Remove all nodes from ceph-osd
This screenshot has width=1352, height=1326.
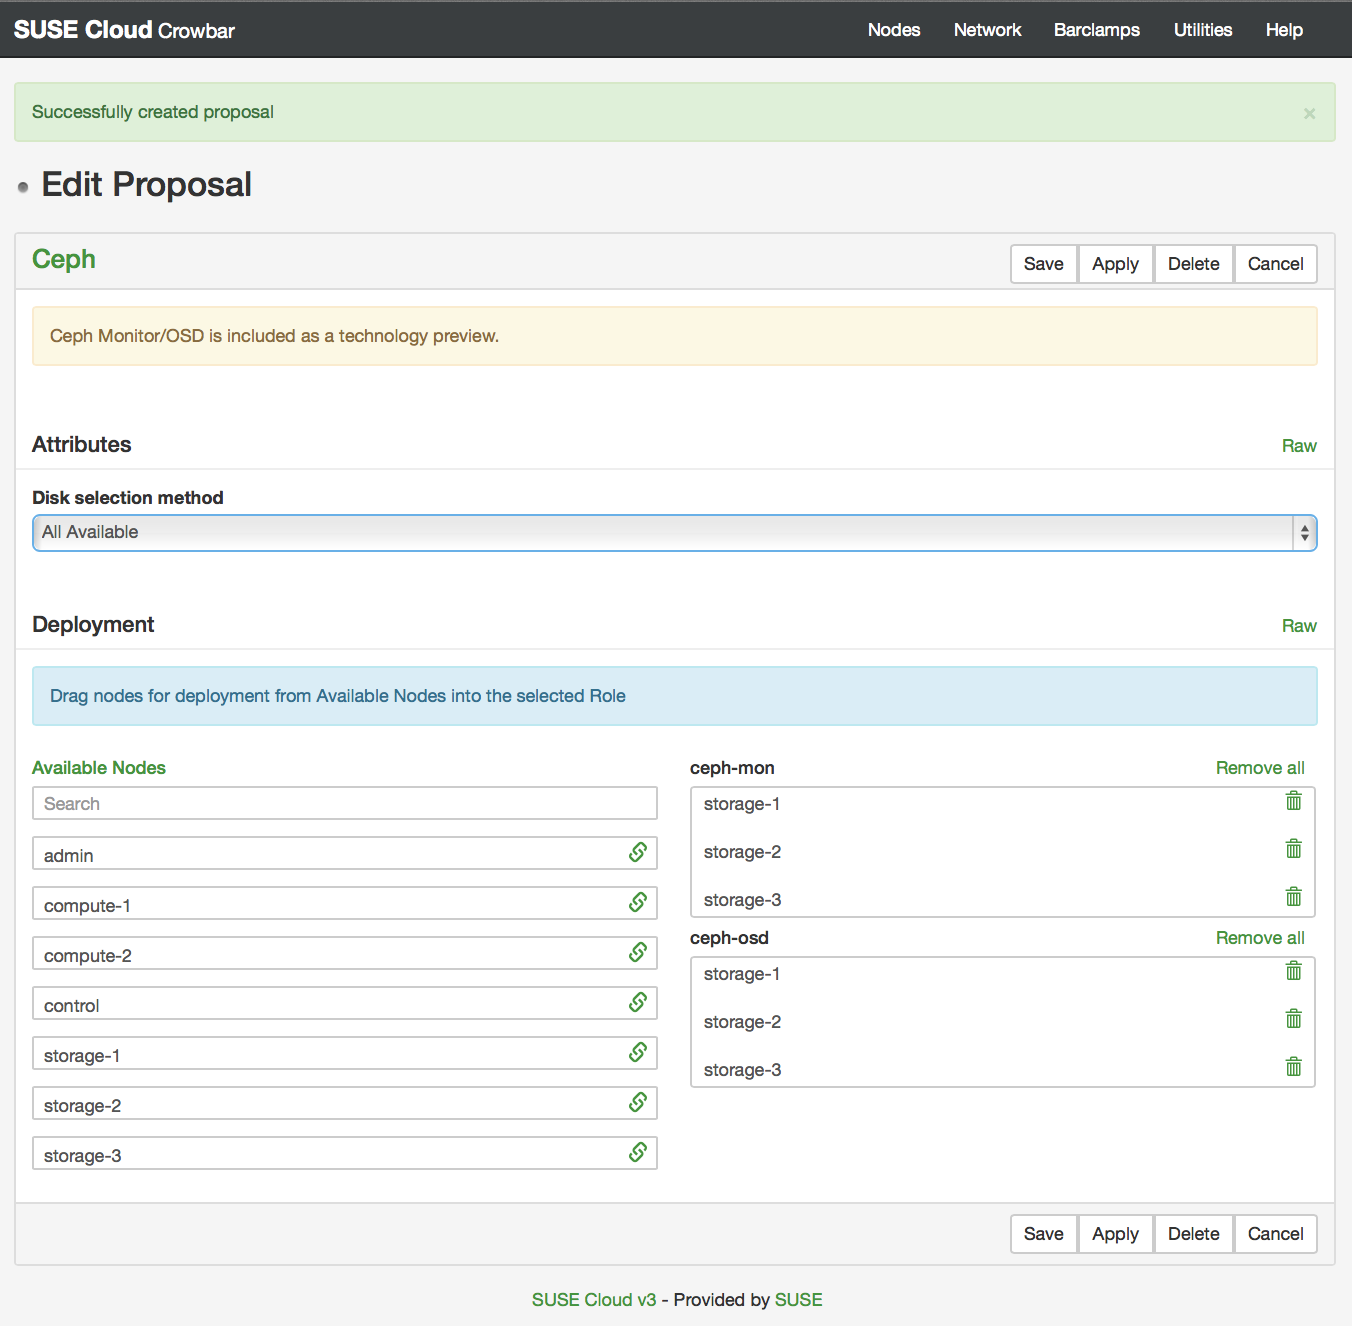[x=1260, y=938]
